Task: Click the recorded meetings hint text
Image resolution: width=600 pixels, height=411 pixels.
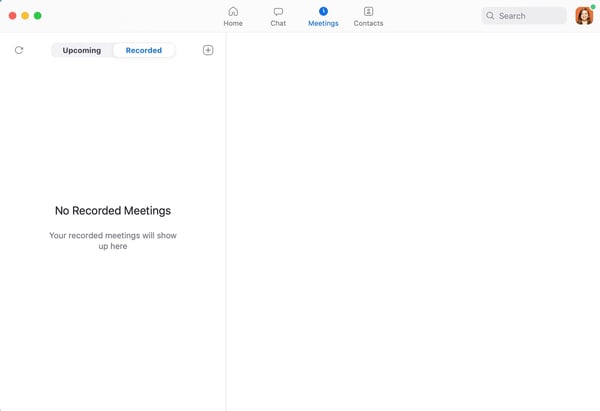Action: 113,241
